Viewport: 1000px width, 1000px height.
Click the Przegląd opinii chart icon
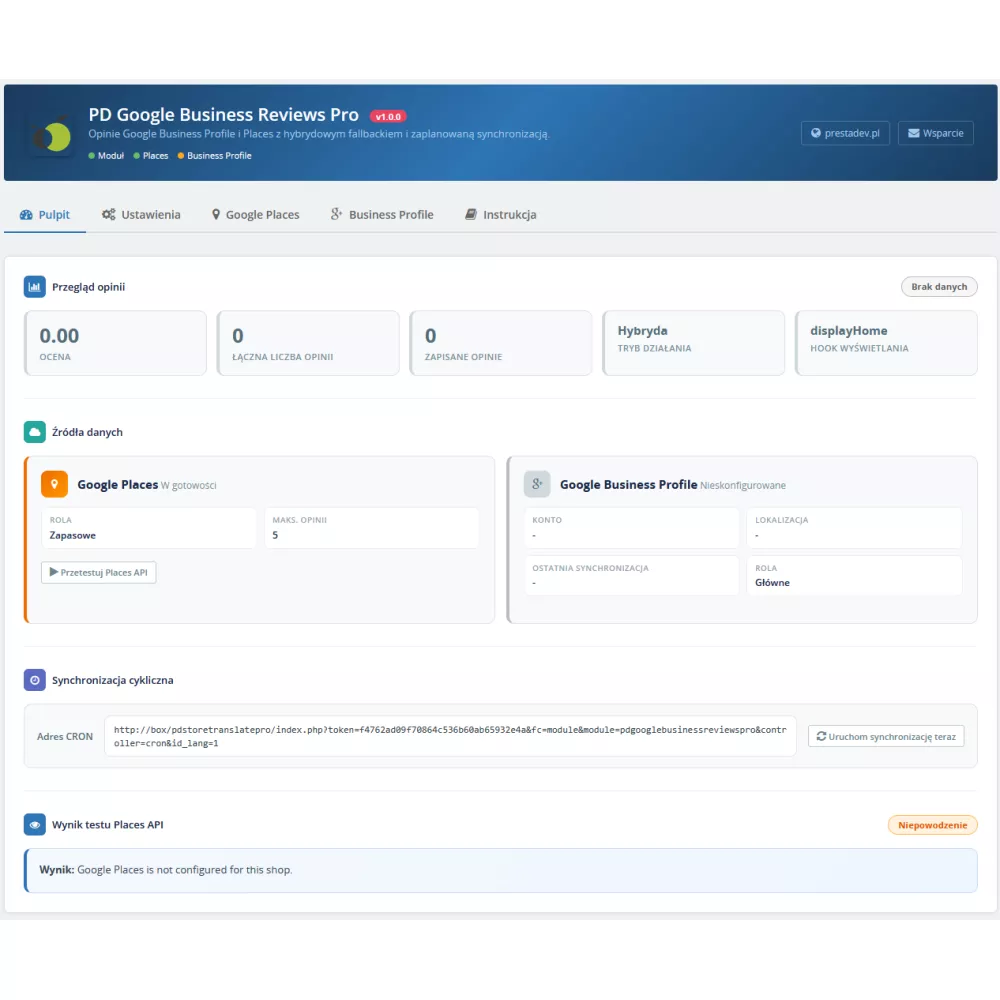(x=34, y=287)
